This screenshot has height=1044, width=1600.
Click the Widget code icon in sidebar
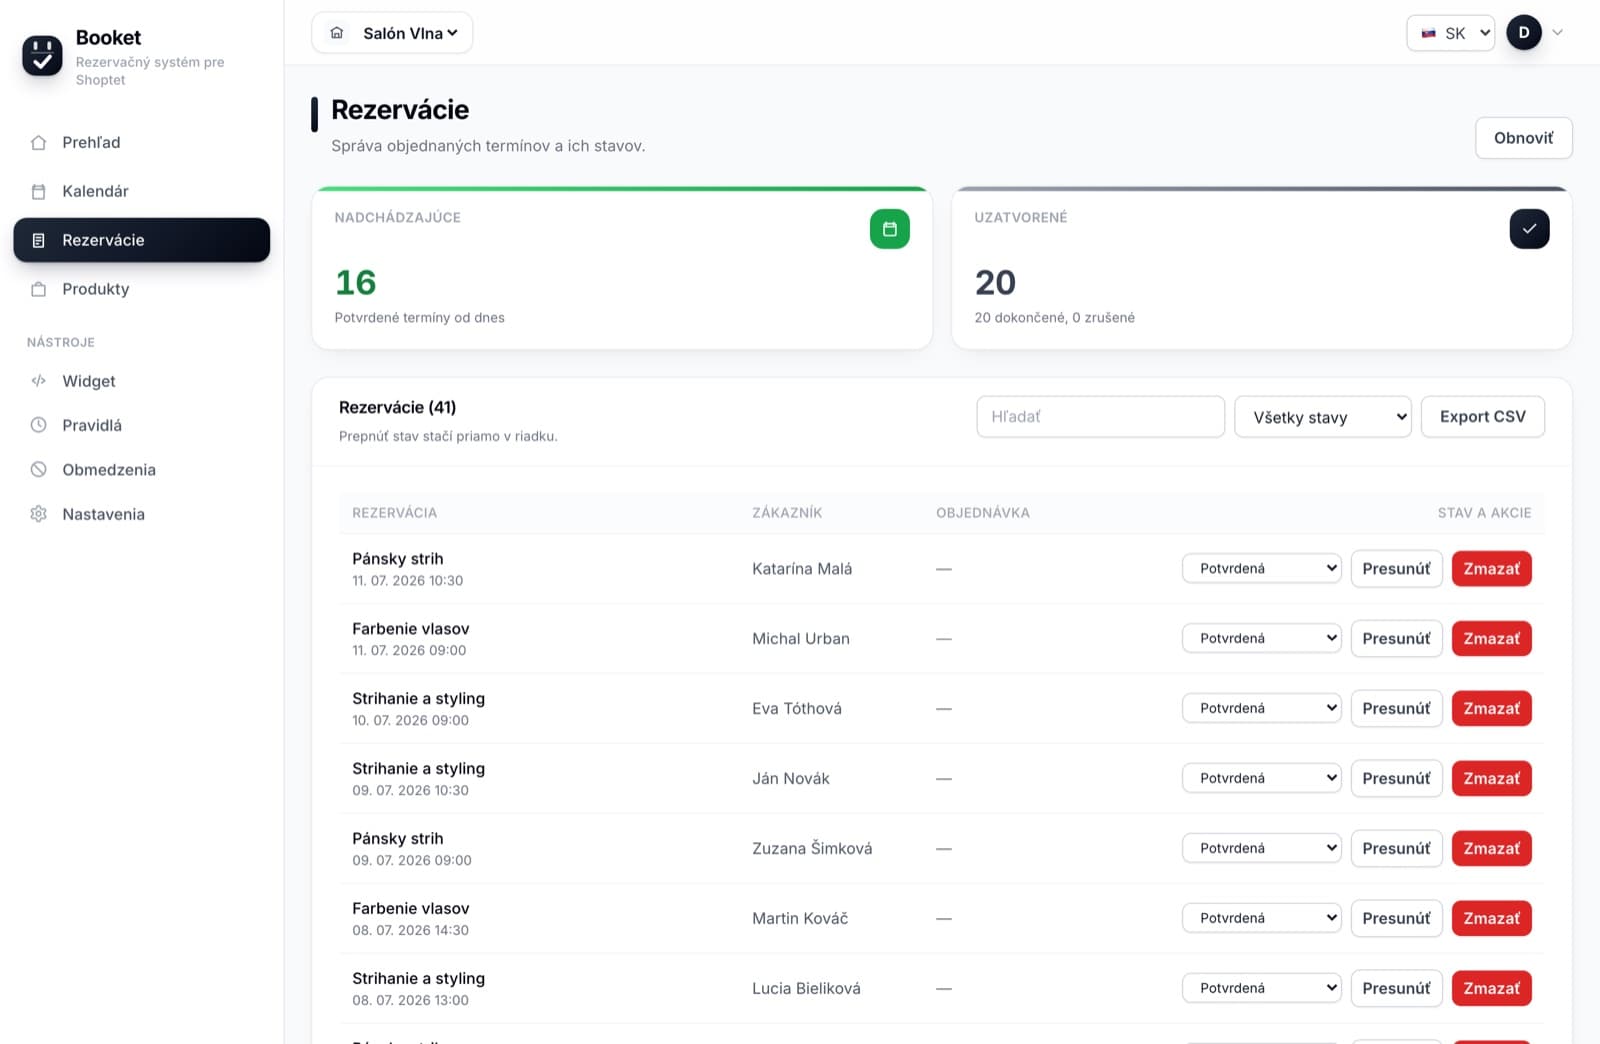[x=39, y=381]
